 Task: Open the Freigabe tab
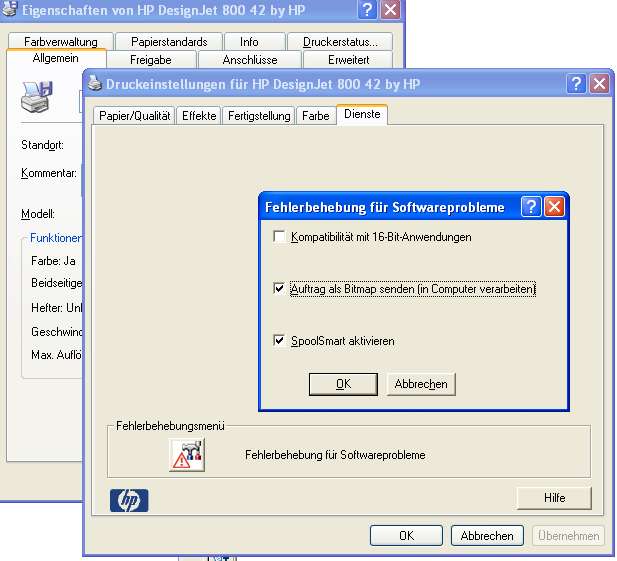(151, 60)
